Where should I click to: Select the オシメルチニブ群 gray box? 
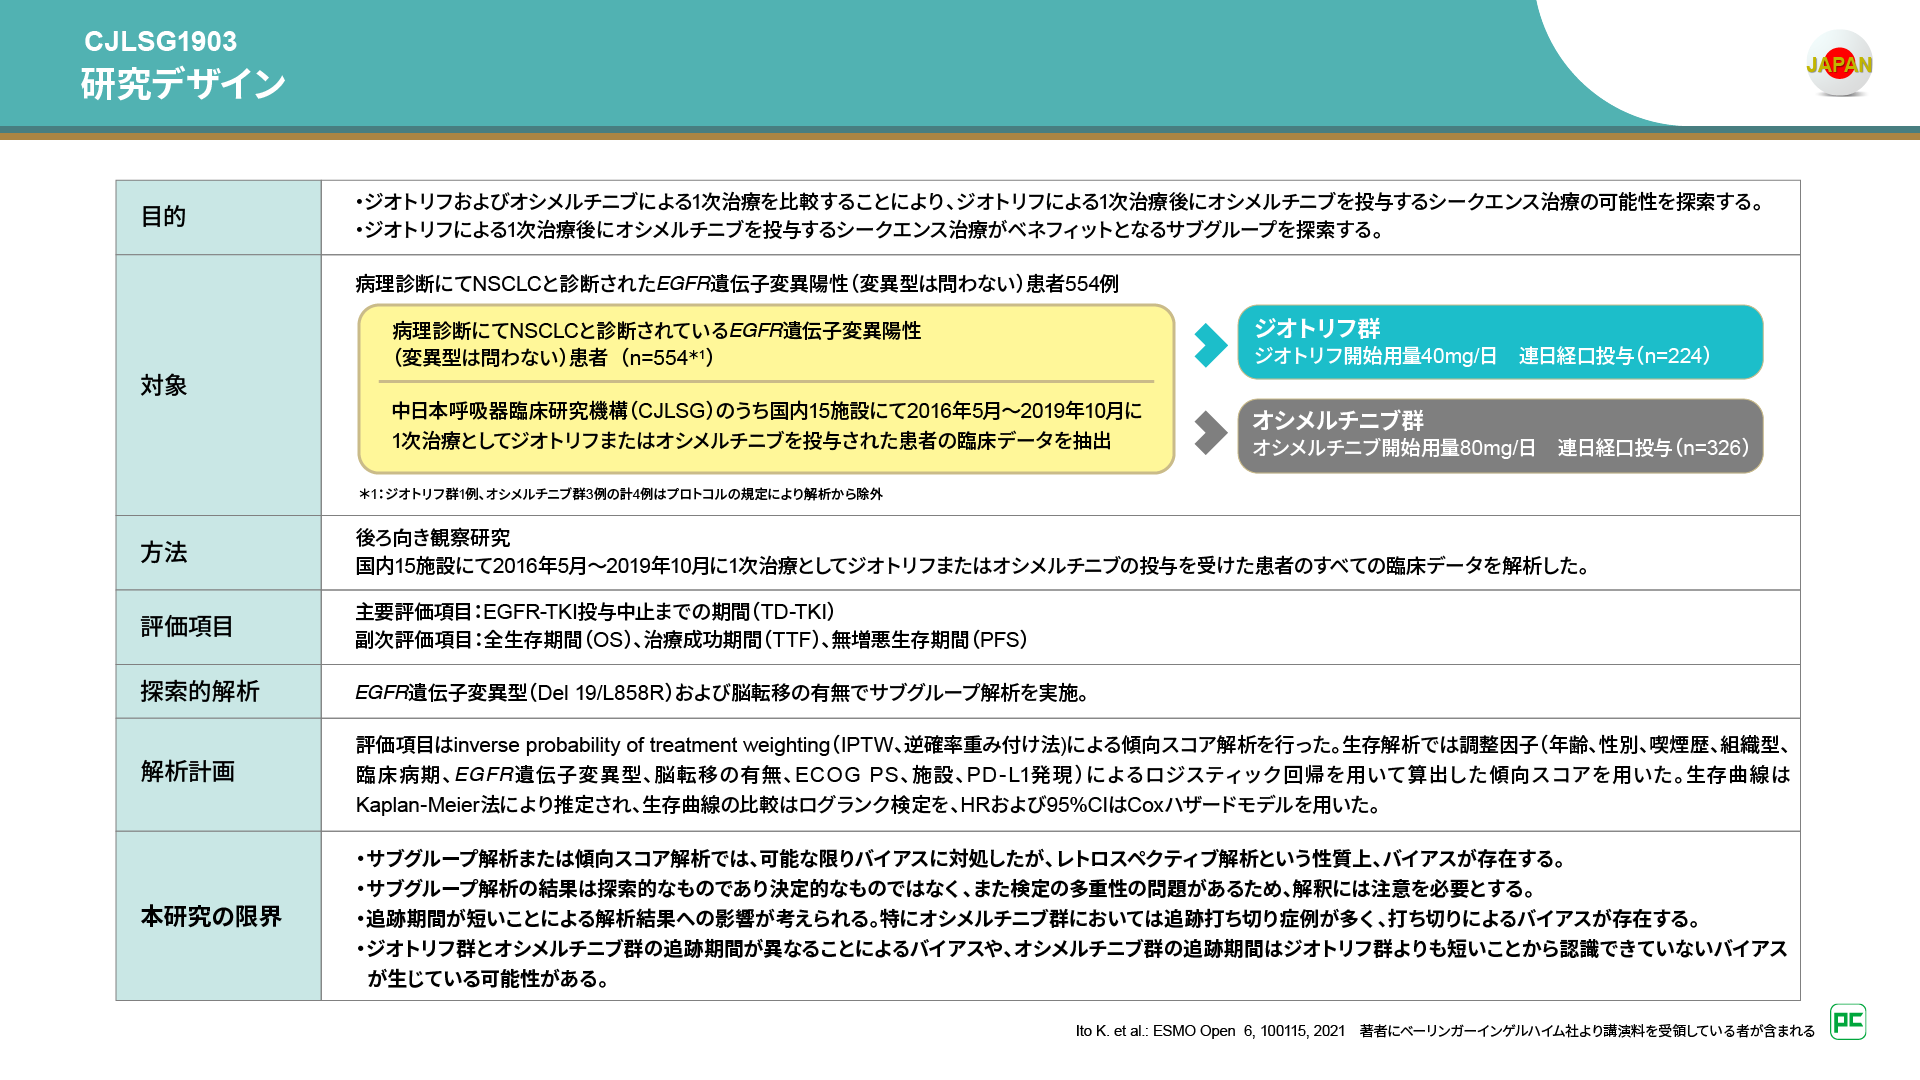pyautogui.click(x=1499, y=435)
